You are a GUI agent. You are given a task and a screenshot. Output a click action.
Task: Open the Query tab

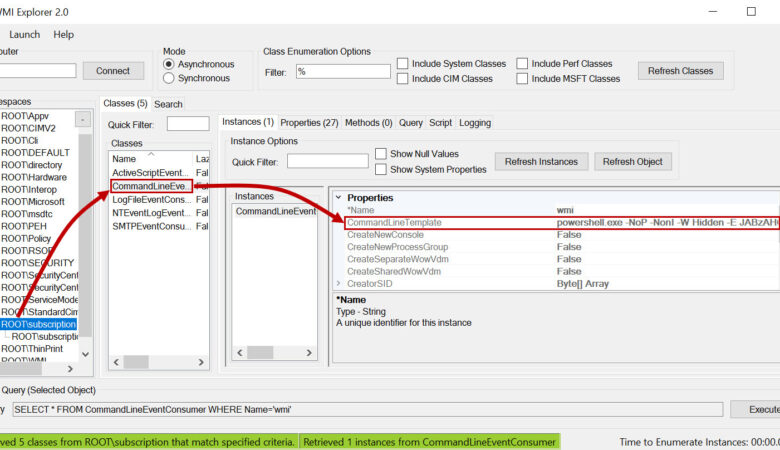(410, 123)
